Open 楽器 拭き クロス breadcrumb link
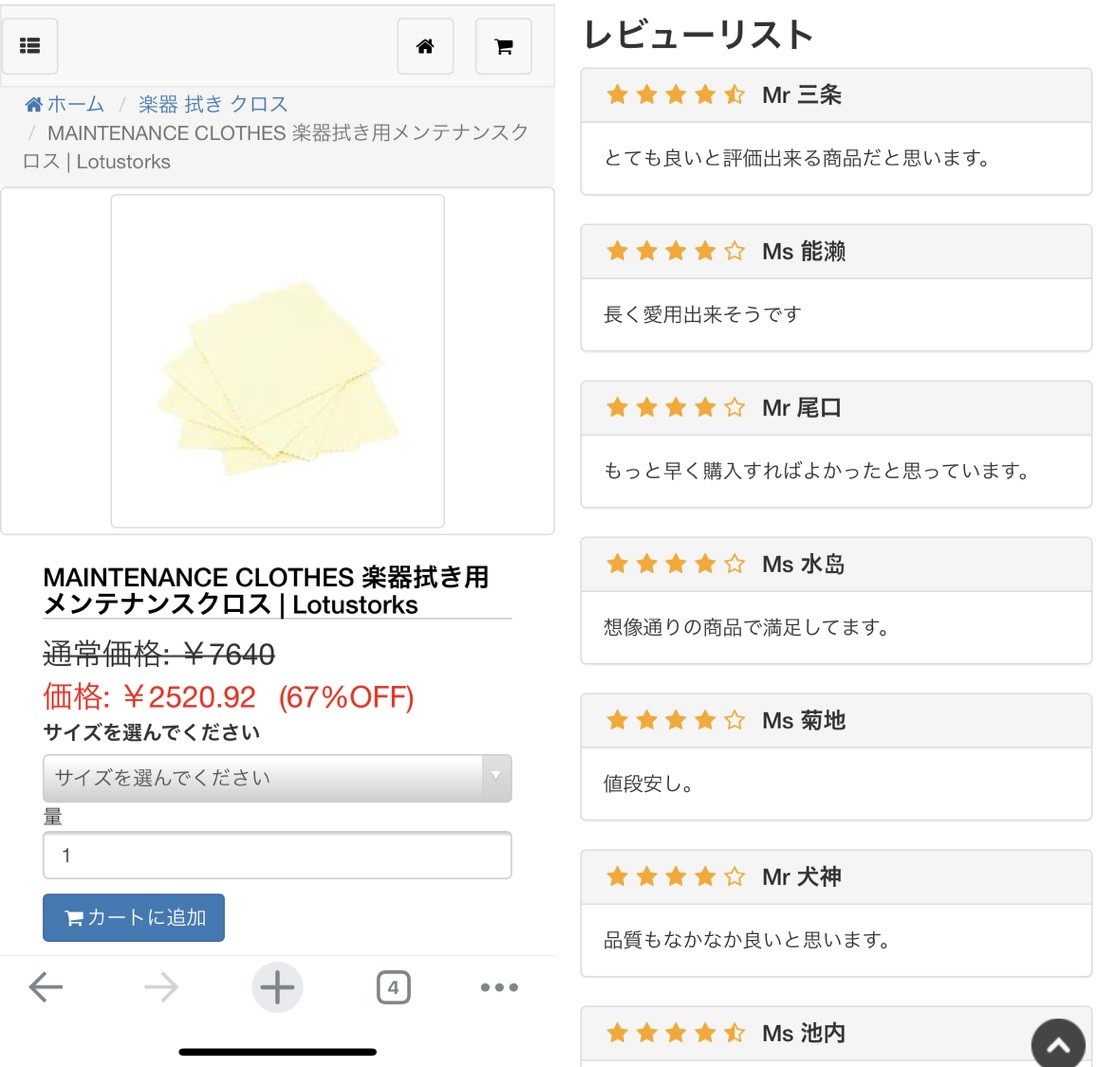 213,104
